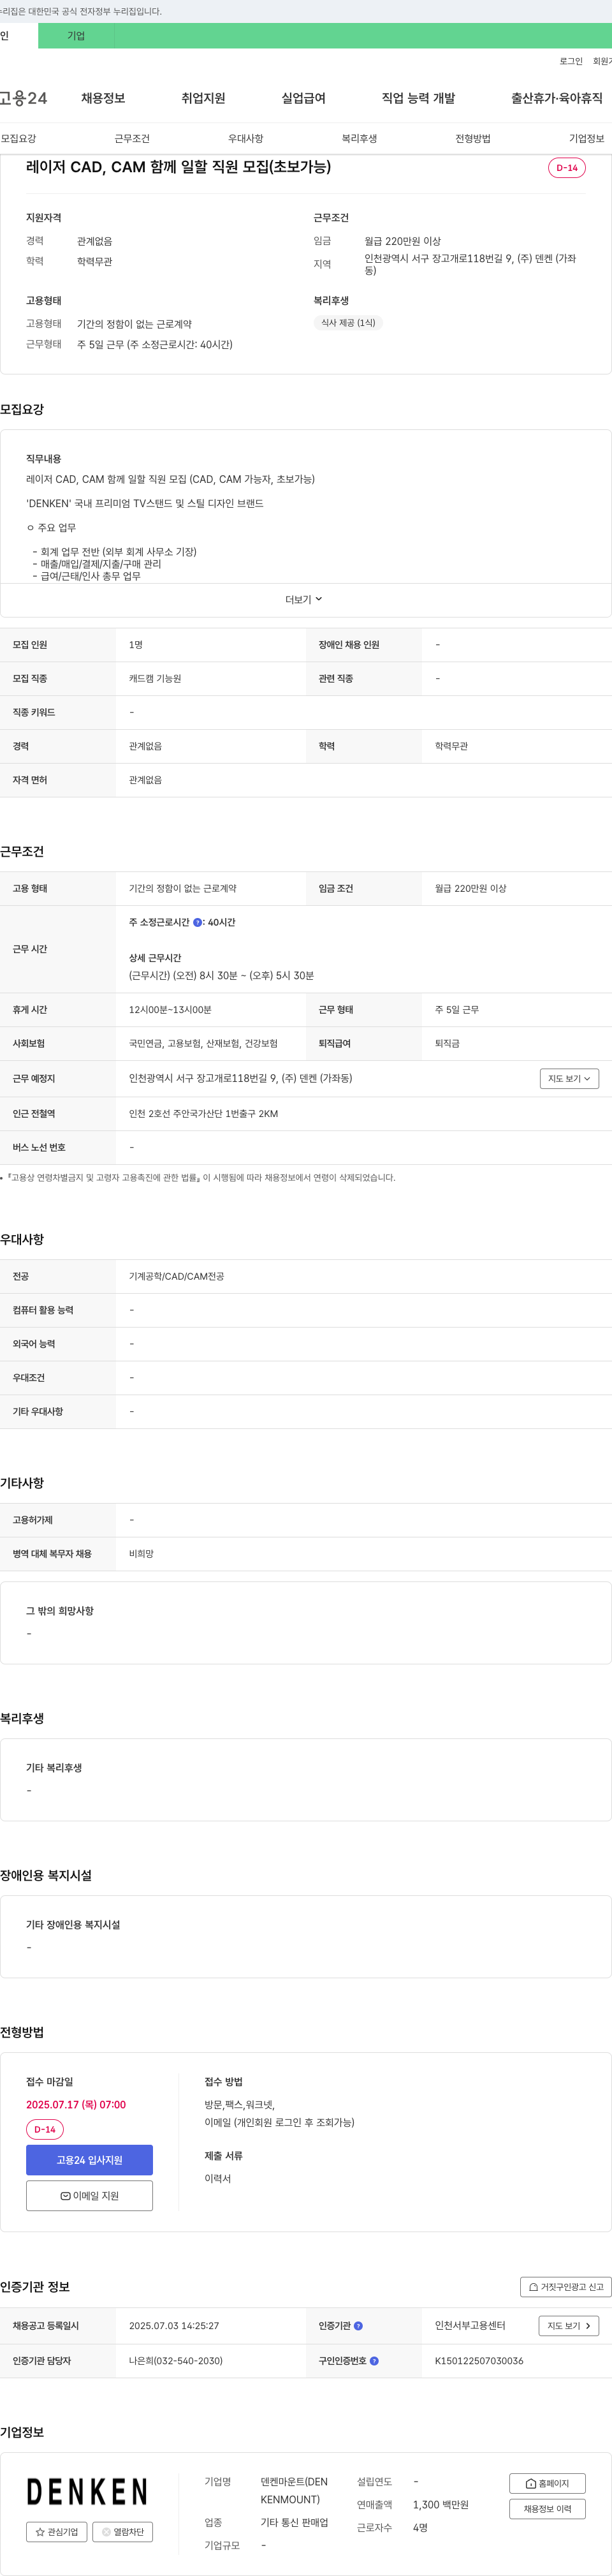Click the D-14 badge beside the job title
Viewport: 612px width, 2576px height.
tap(567, 168)
